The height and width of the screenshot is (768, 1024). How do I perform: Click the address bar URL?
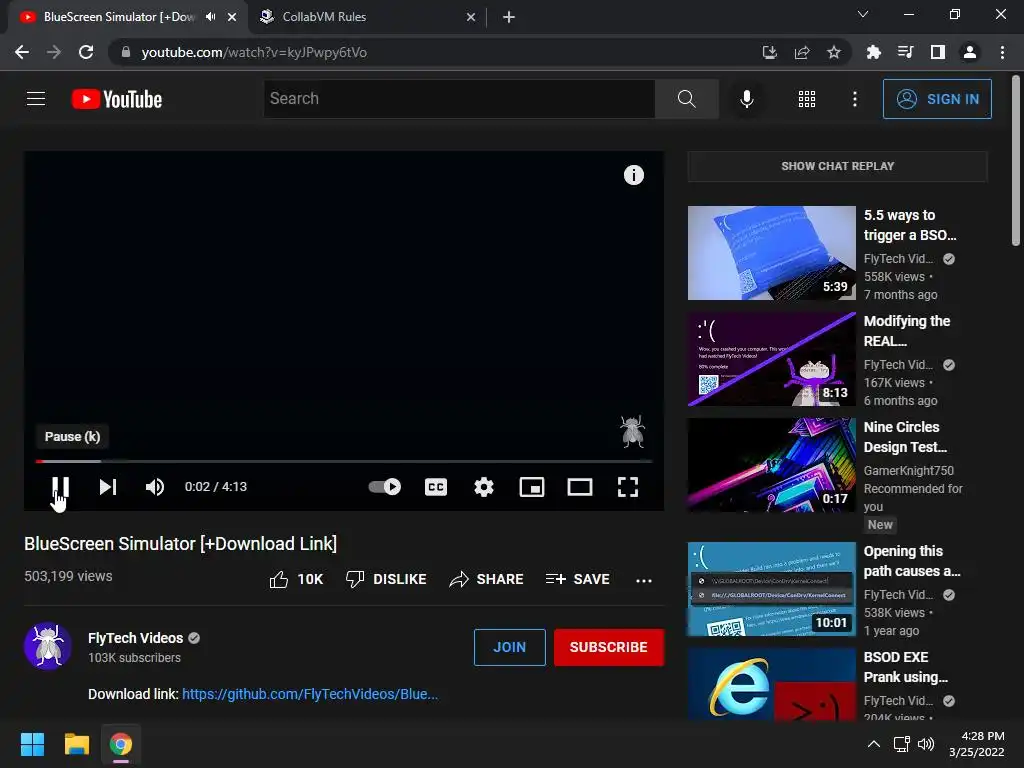coord(254,52)
